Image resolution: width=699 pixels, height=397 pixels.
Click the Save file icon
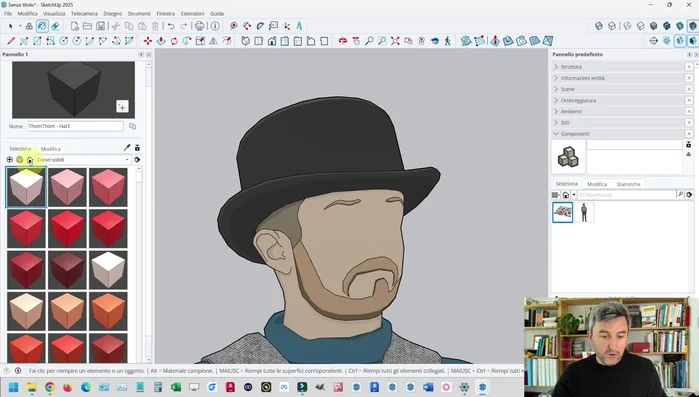coord(101,26)
